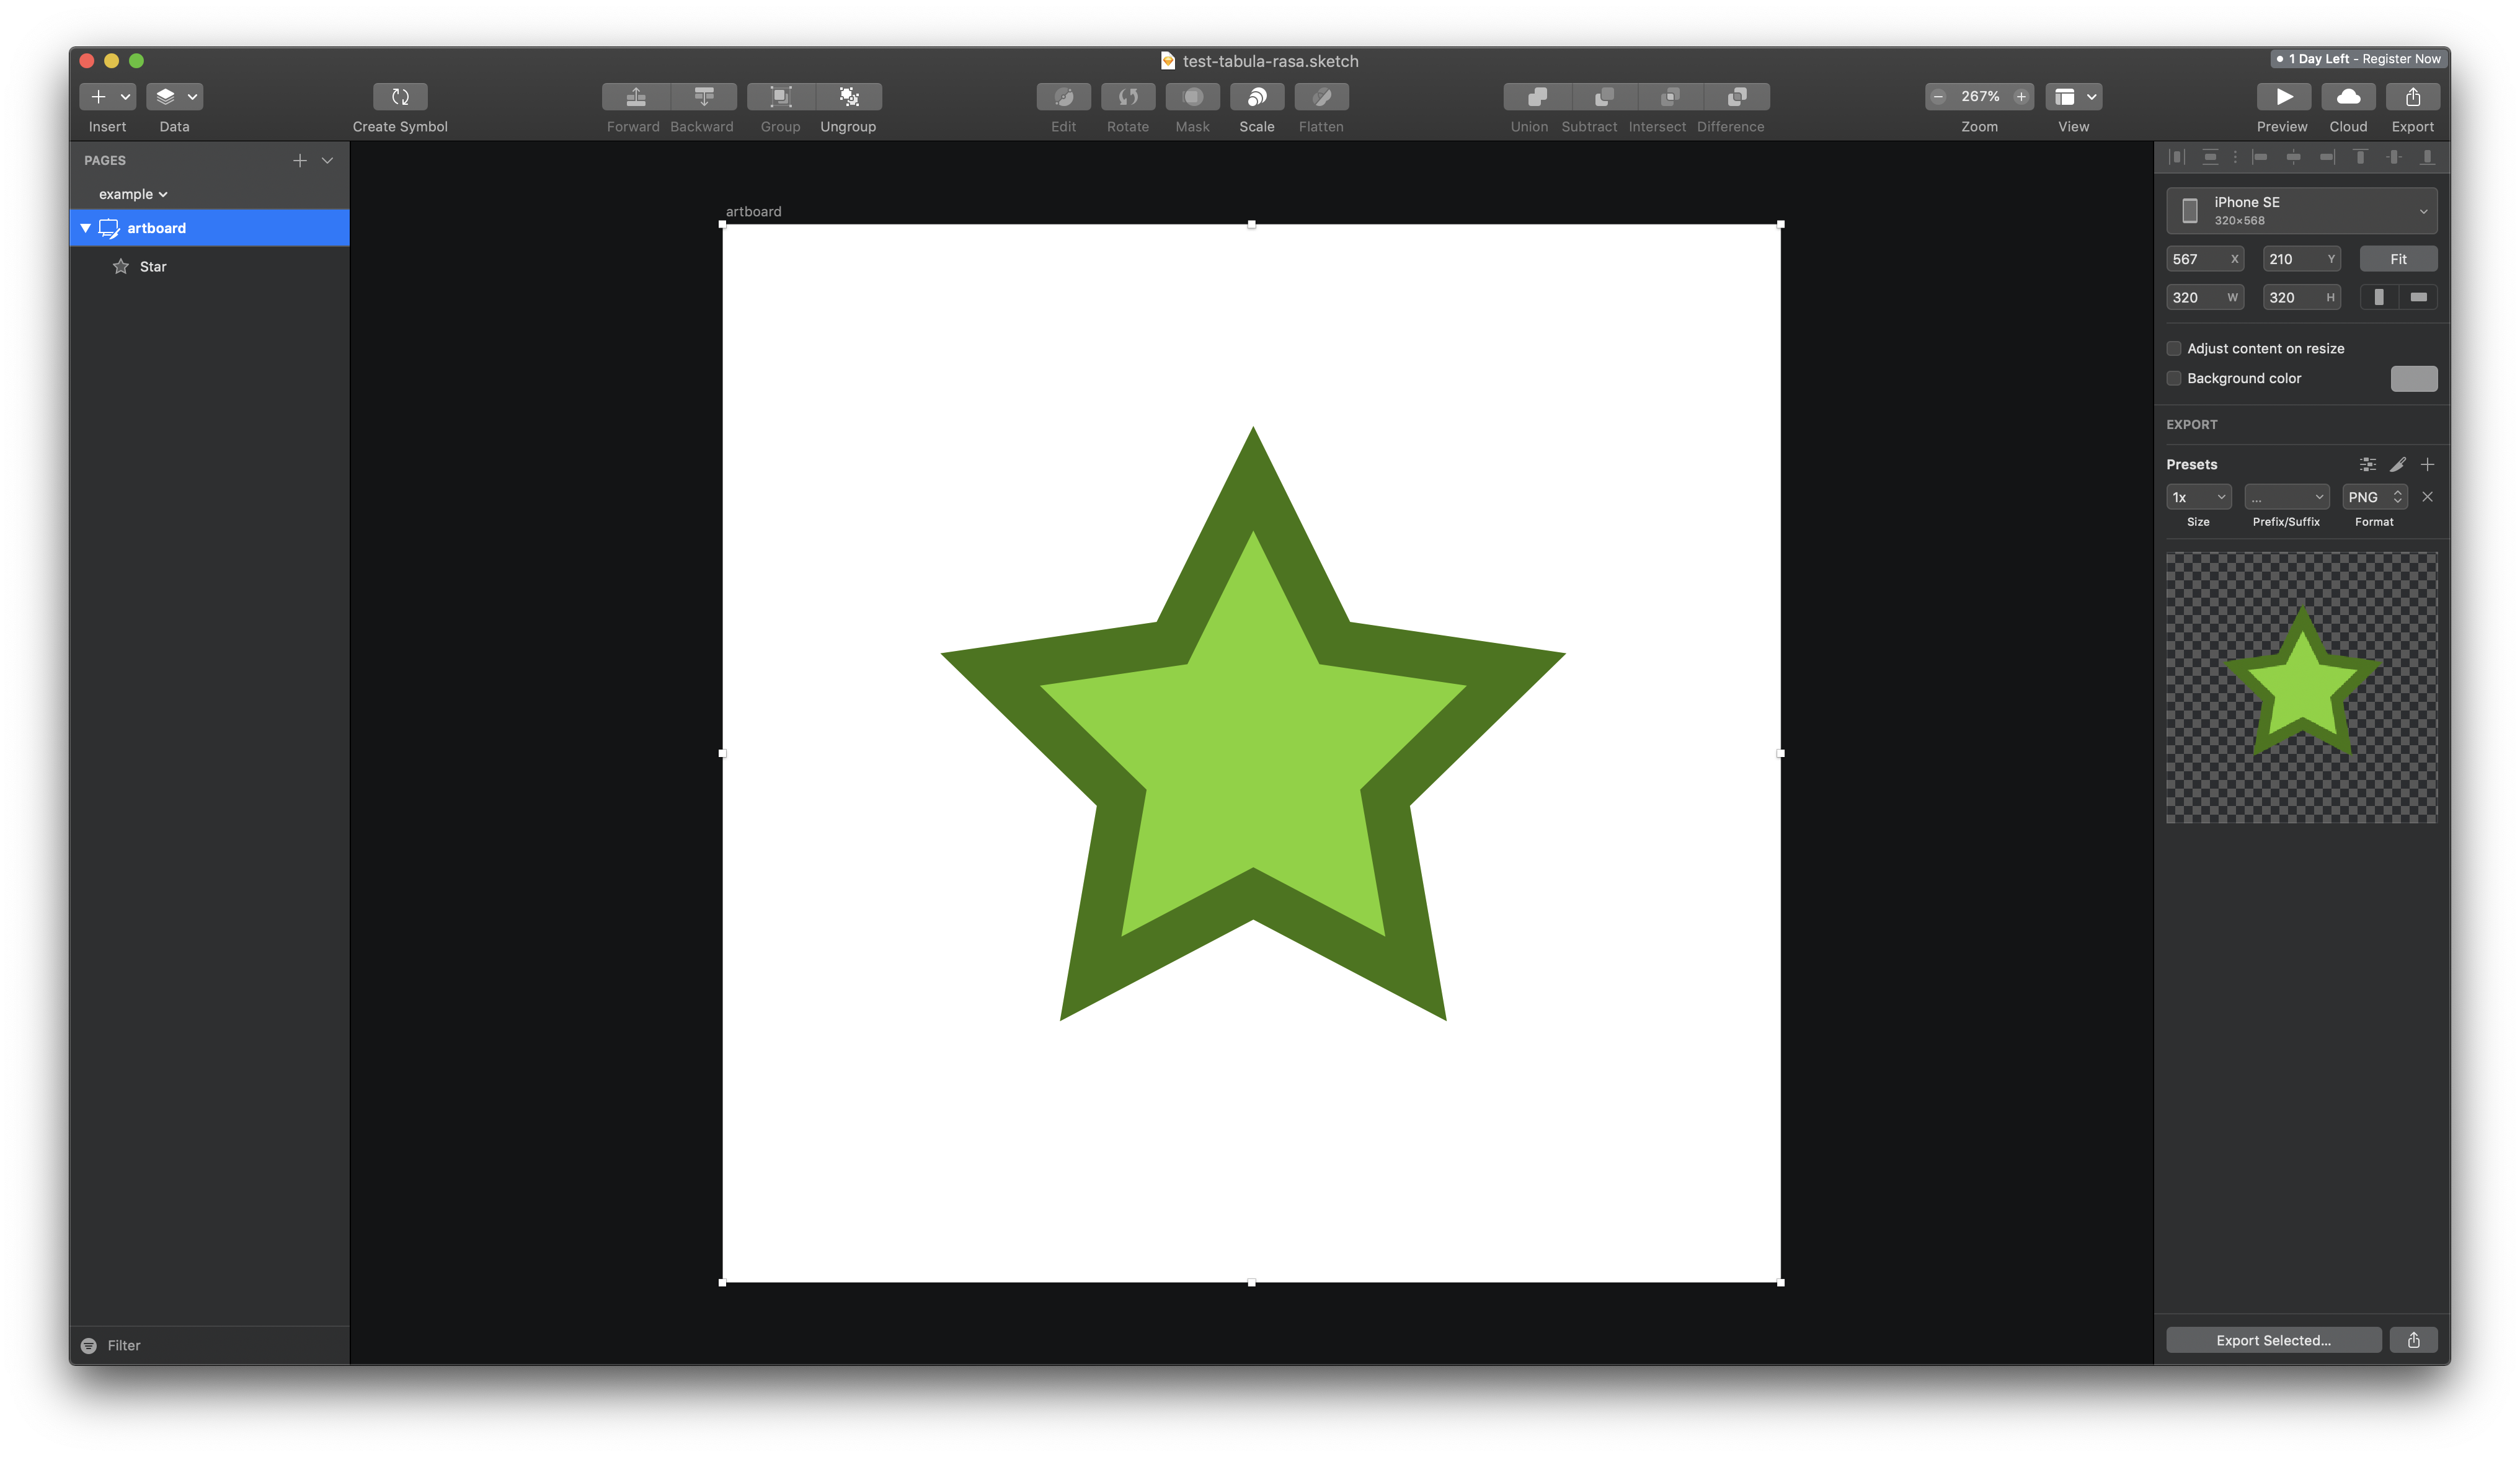This screenshot has height=1457, width=2520.
Task: Click the Create Symbol toolbar icon
Action: tap(400, 97)
